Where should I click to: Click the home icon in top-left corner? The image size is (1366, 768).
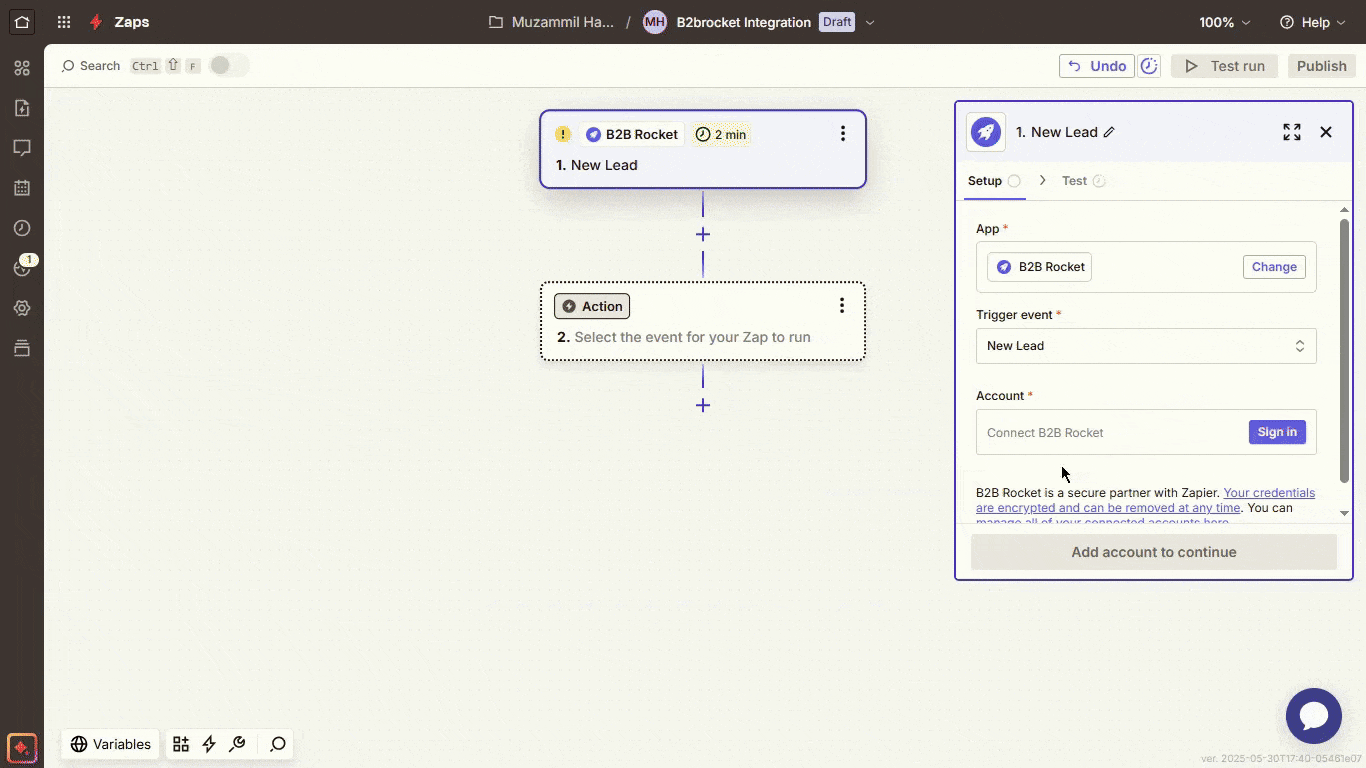point(22,22)
